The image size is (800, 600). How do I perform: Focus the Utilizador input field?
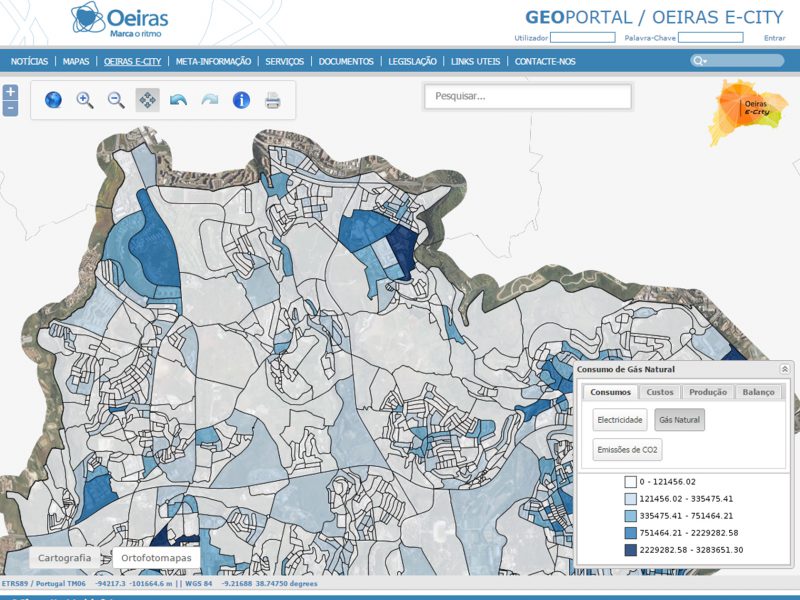(x=583, y=37)
